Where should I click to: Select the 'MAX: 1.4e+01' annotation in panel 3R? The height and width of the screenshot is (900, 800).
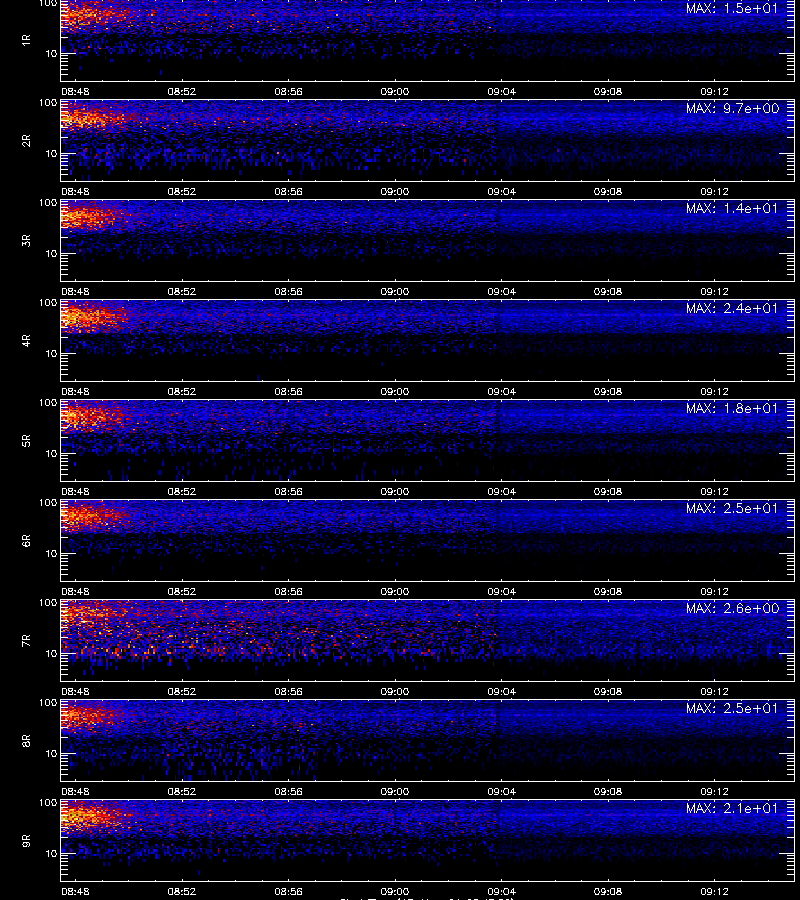click(x=732, y=208)
